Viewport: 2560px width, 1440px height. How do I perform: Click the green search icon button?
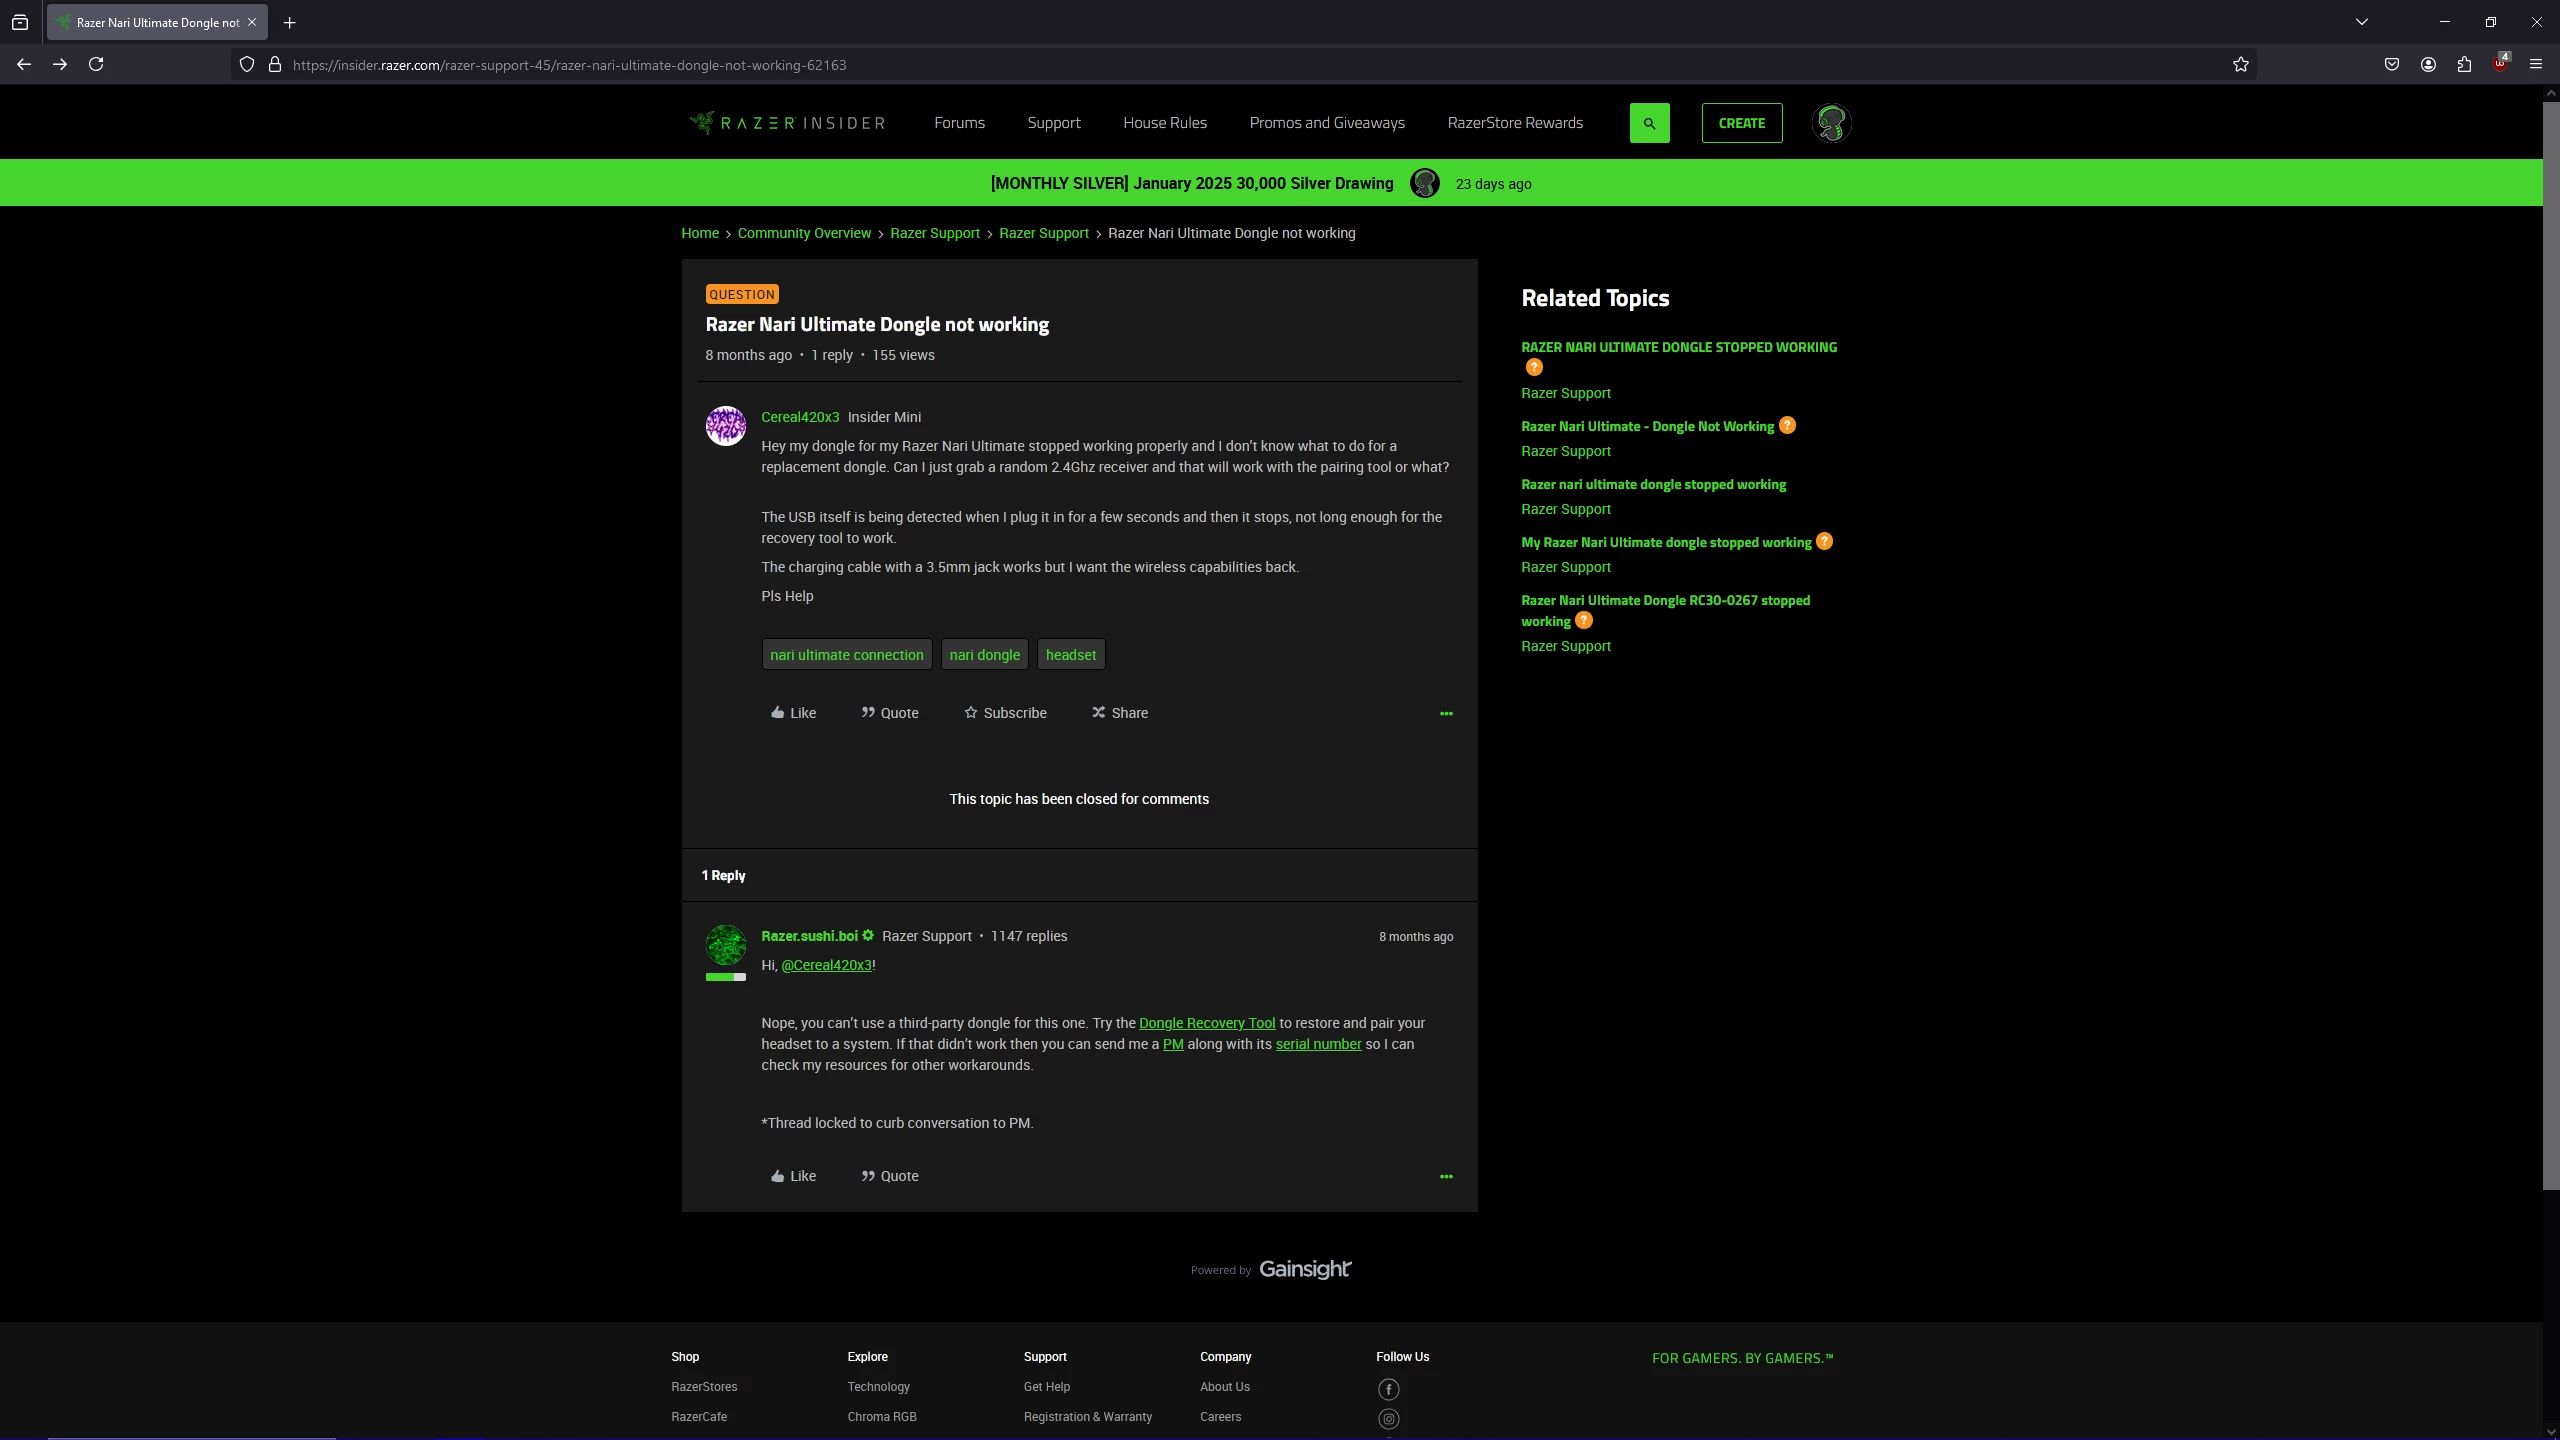coord(1649,123)
